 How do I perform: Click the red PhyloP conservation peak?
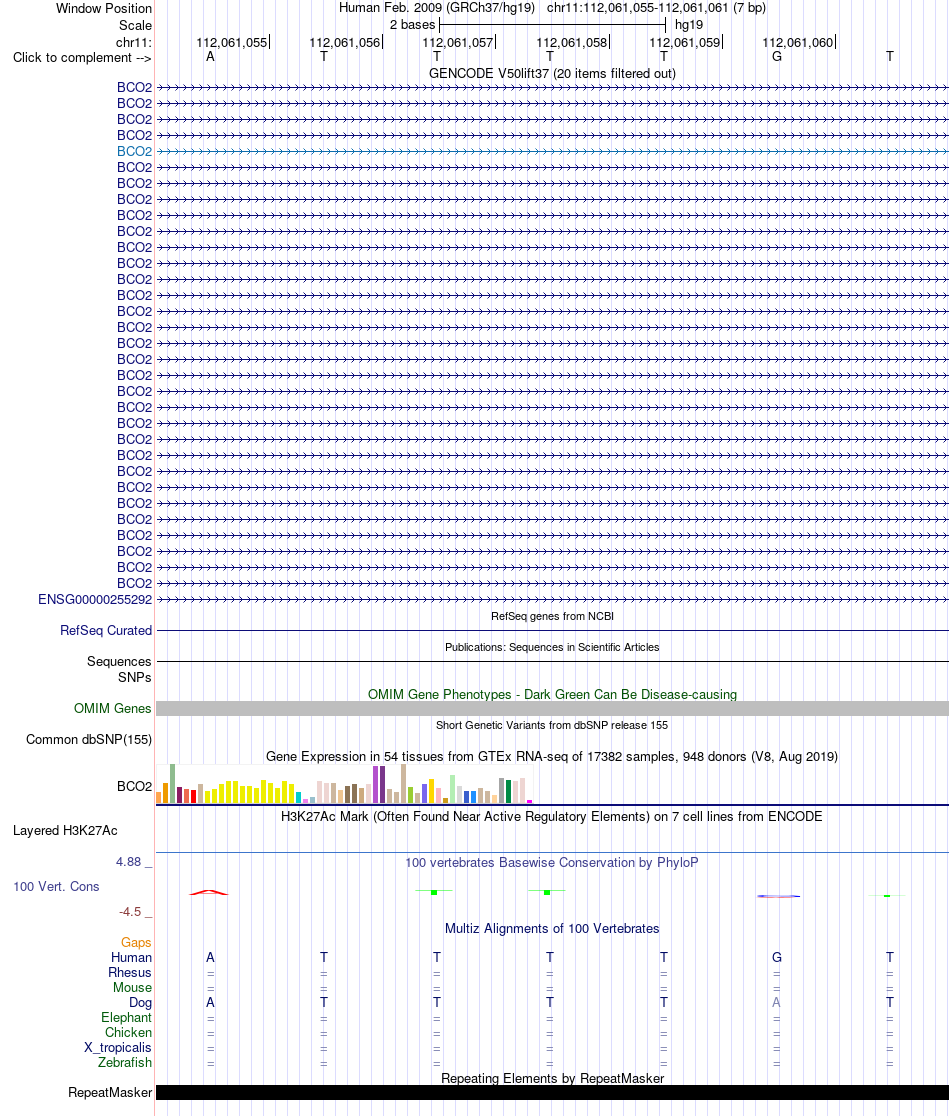point(209,892)
